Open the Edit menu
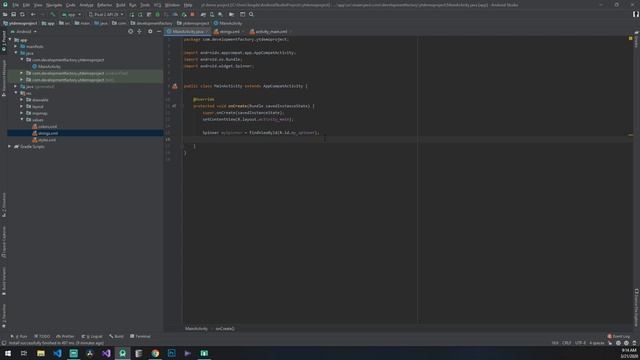640x360 pixels. pyautogui.click(x=27, y=5)
